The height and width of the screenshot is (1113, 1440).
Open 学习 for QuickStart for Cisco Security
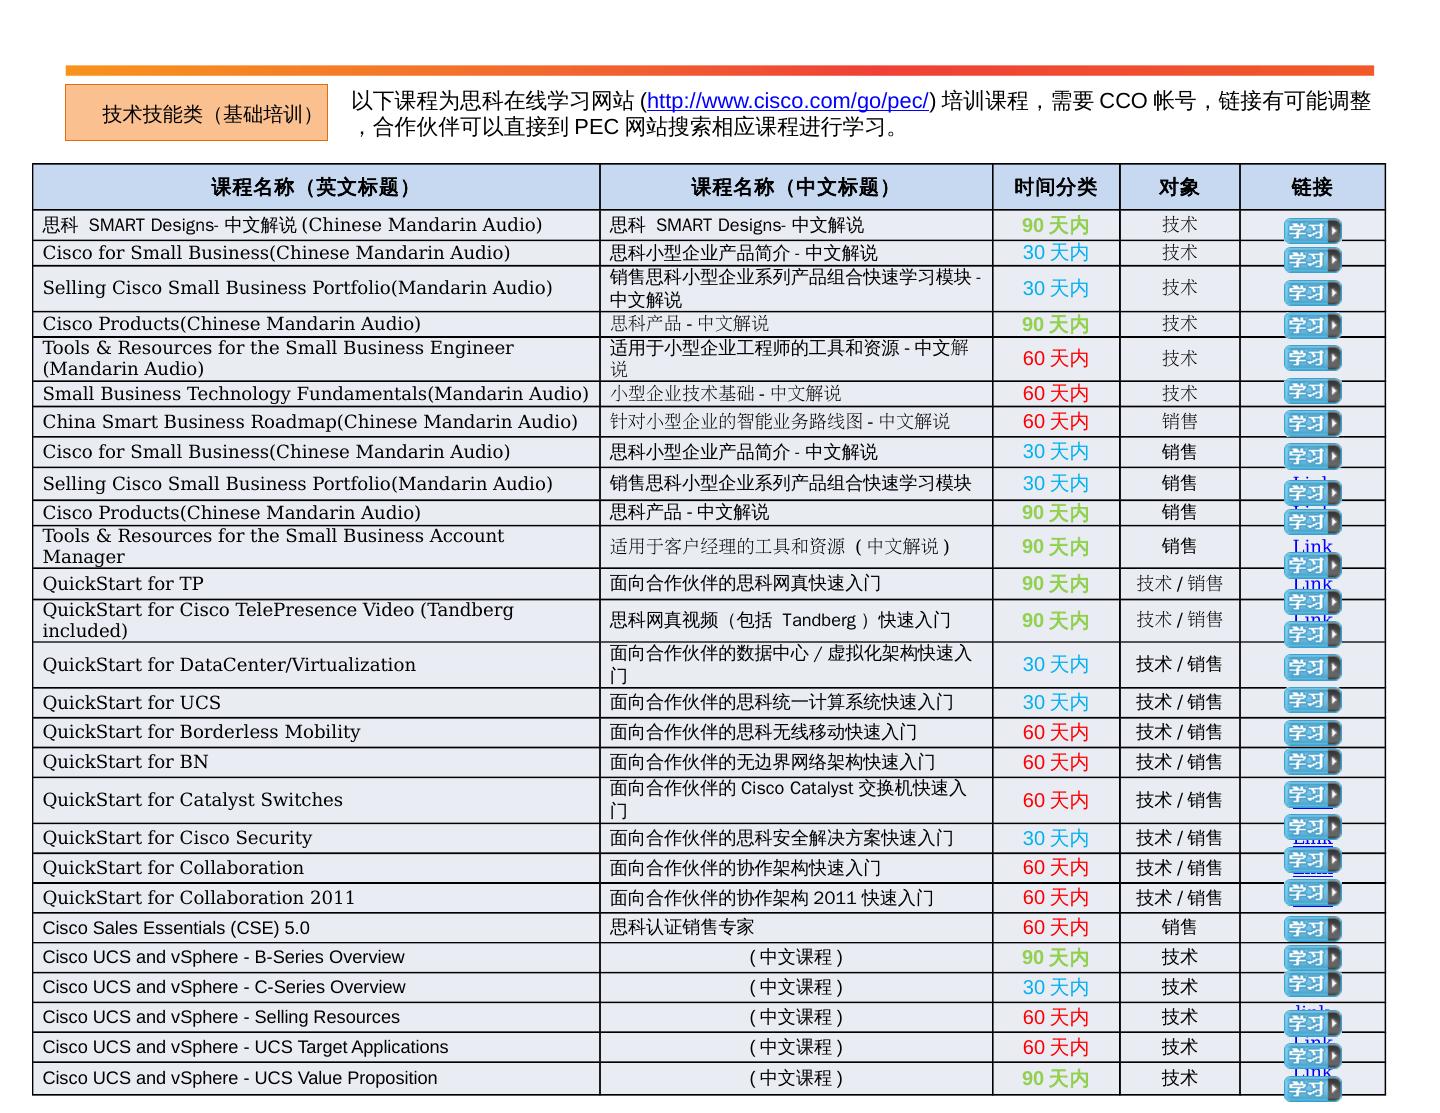pyautogui.click(x=1312, y=827)
